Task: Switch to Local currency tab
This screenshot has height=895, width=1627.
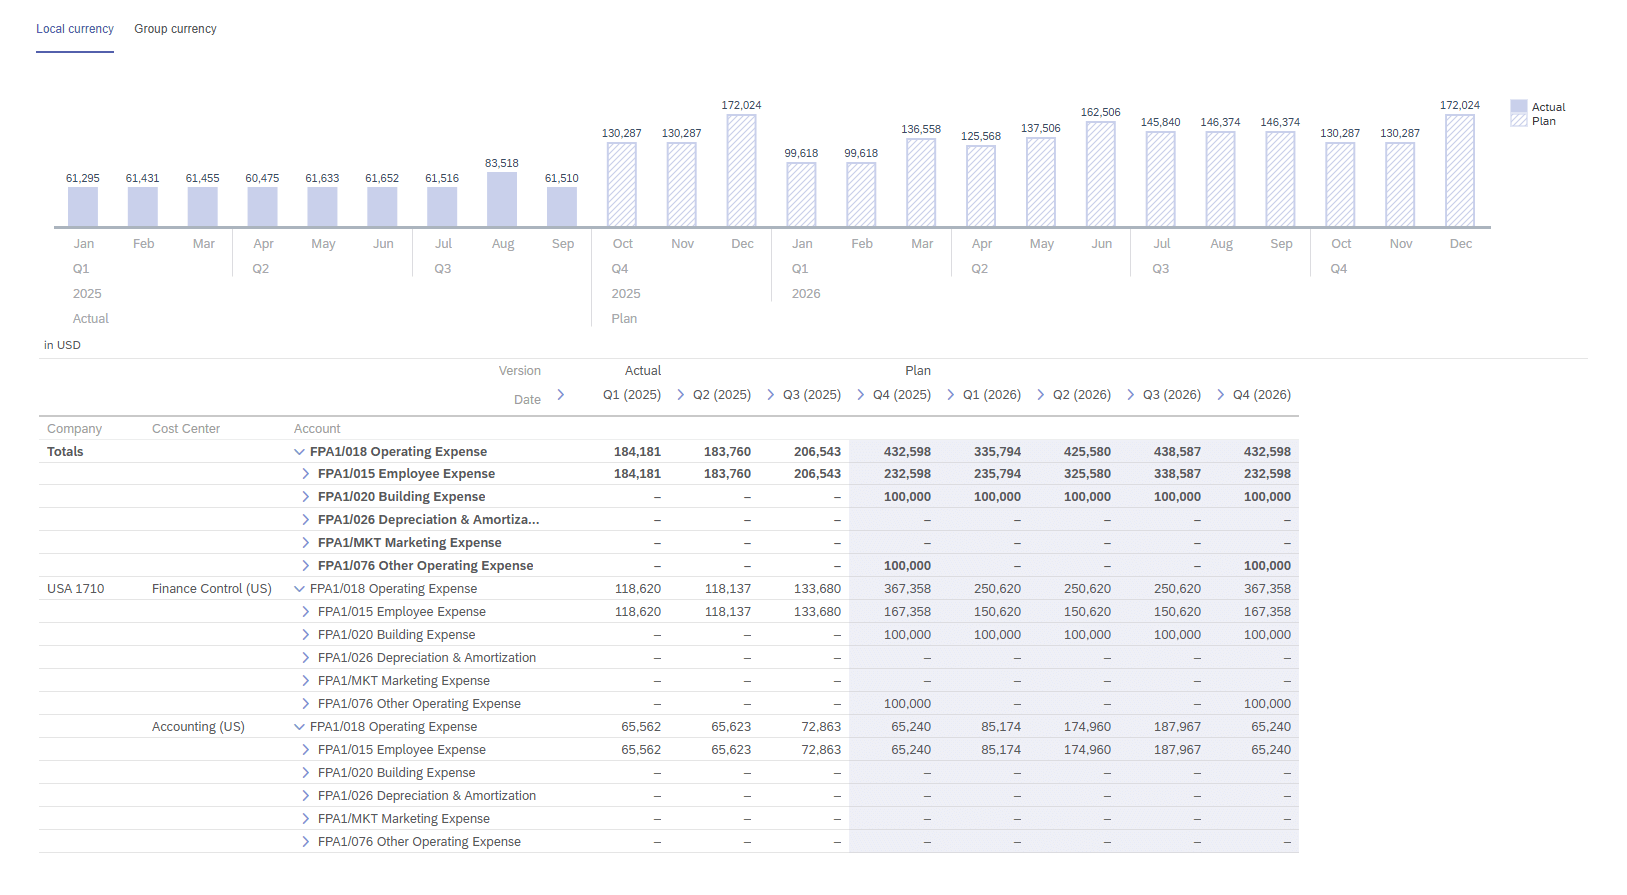Action: pyautogui.click(x=75, y=29)
